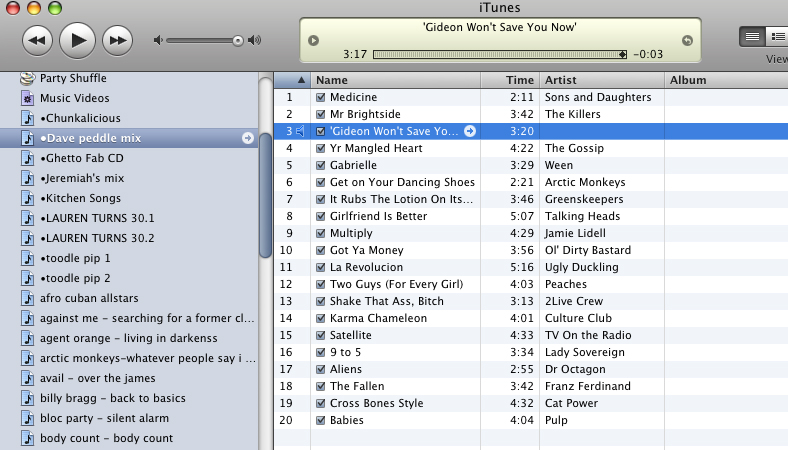788x450 pixels.
Task: Click bloc party silent alarm icon
Action: point(28,418)
